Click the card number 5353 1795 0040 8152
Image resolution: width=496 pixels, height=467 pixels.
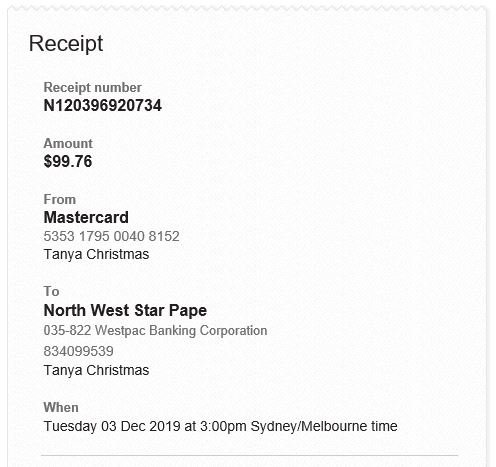coord(111,236)
